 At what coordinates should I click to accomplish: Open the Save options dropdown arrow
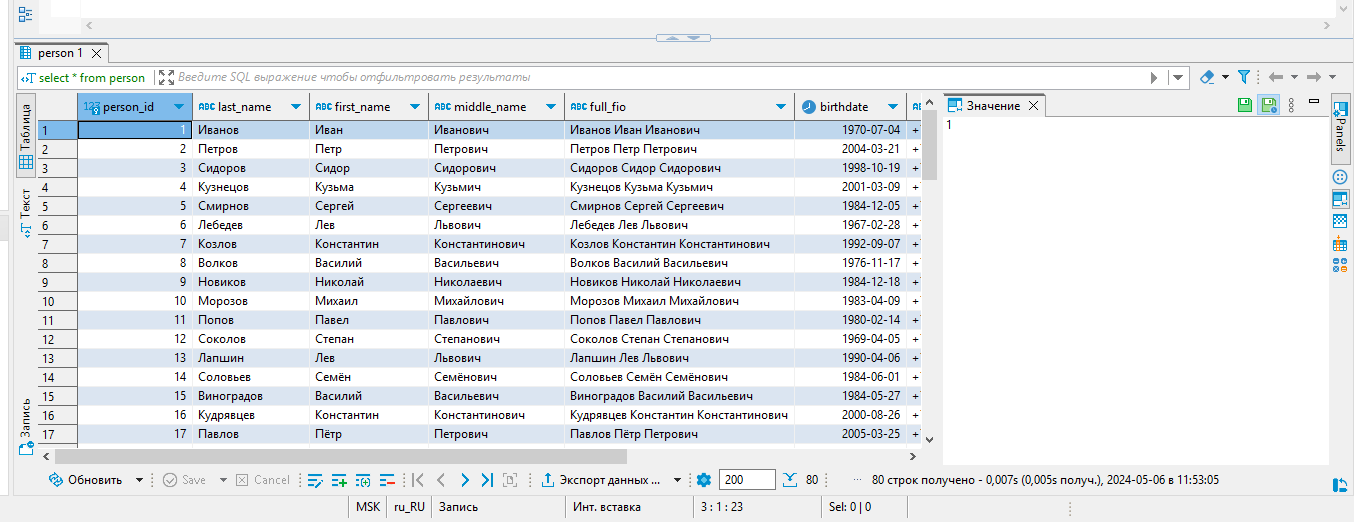pyautogui.click(x=223, y=480)
